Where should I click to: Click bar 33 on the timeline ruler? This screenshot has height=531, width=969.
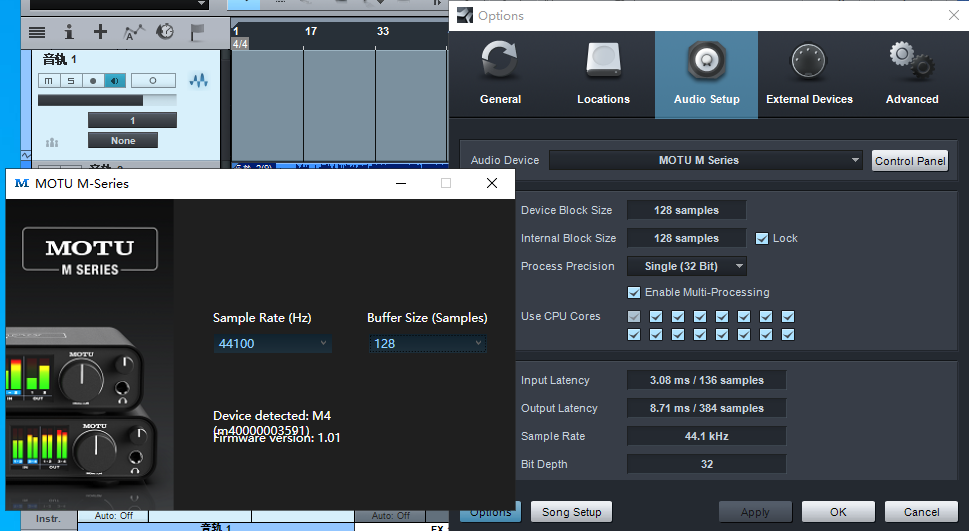click(383, 31)
